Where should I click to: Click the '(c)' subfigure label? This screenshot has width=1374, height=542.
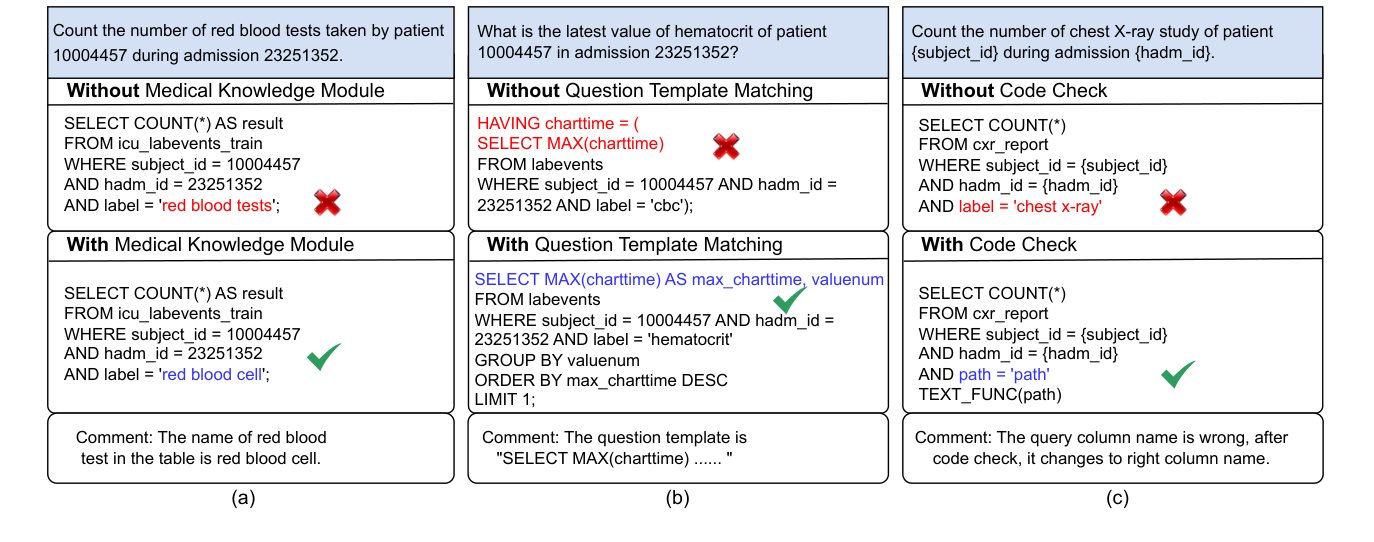(1116, 497)
